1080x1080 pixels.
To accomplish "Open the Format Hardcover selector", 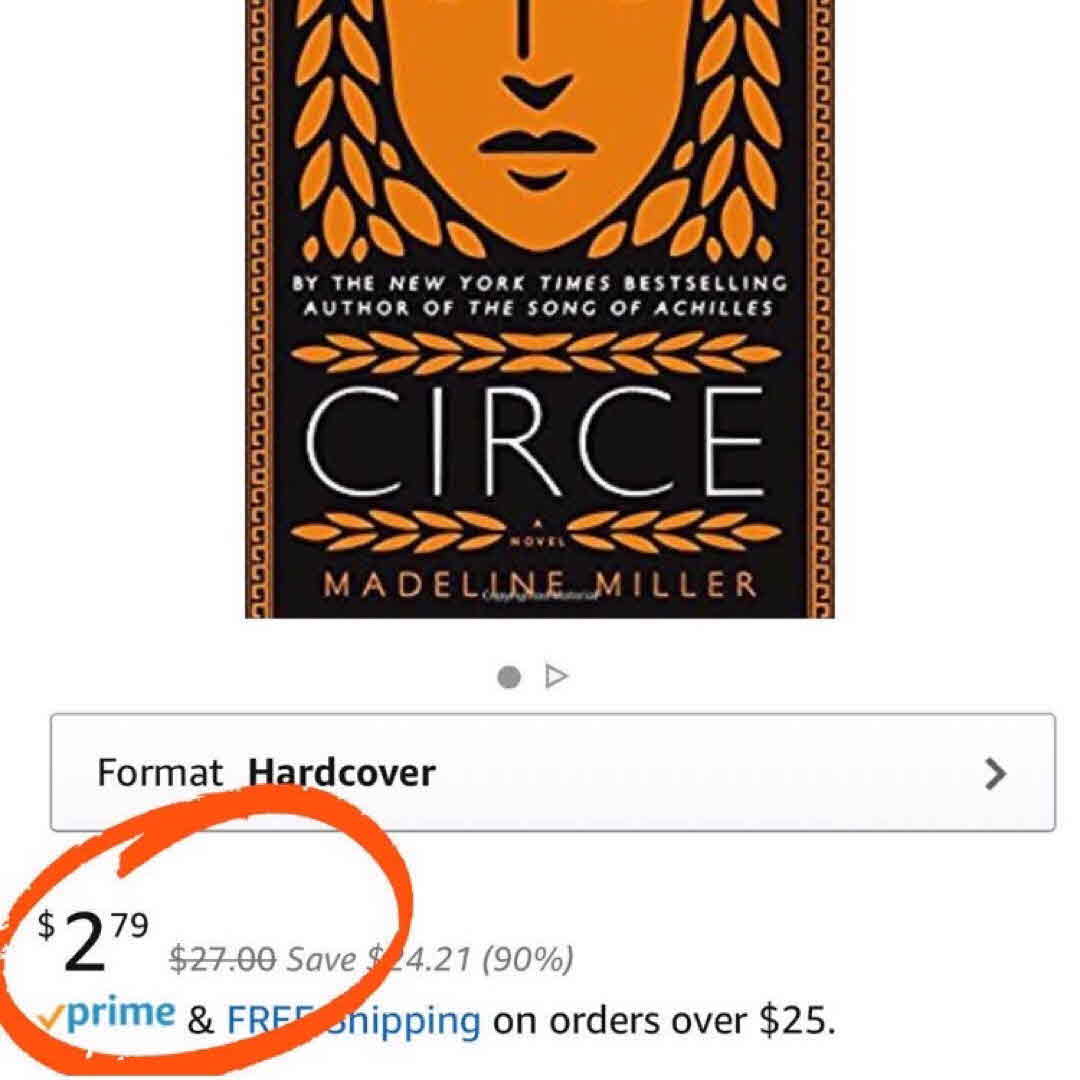I will [552, 772].
